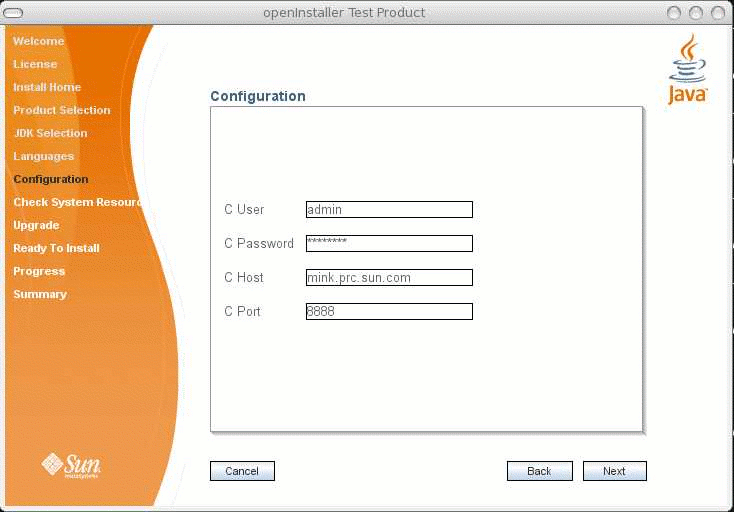Viewport: 734px width, 512px height.
Task: Click the Sun Microsystems logo
Action: [x=71, y=465]
